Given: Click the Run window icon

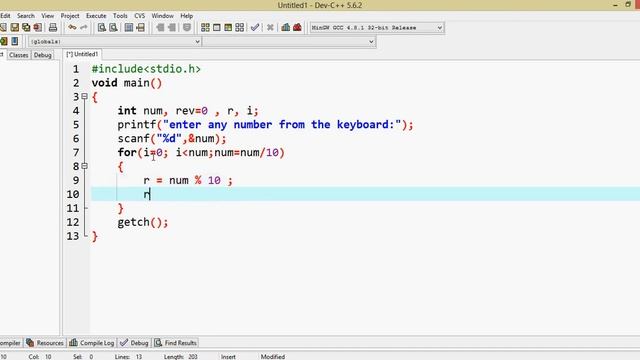Looking at the screenshot, I should point(217,27).
